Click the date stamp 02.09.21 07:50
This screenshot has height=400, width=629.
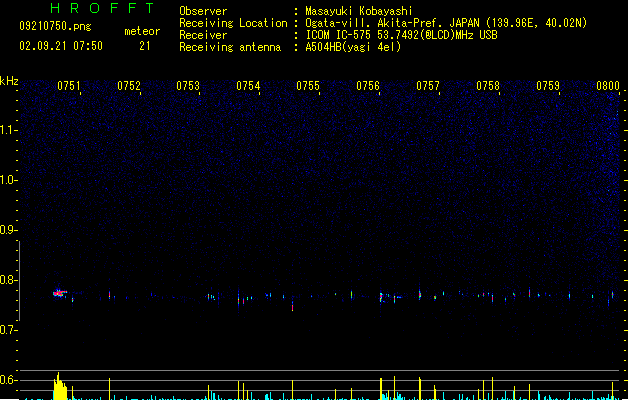click(x=61, y=46)
